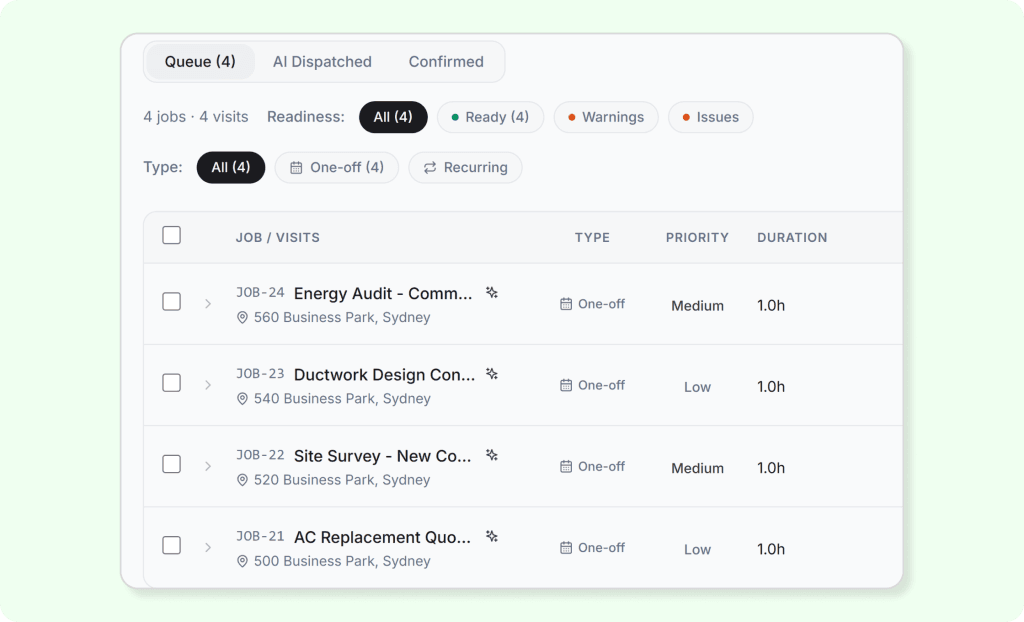Toggle the select-all checkbox in table header
Screen dimensions: 1024x622
point(172,236)
